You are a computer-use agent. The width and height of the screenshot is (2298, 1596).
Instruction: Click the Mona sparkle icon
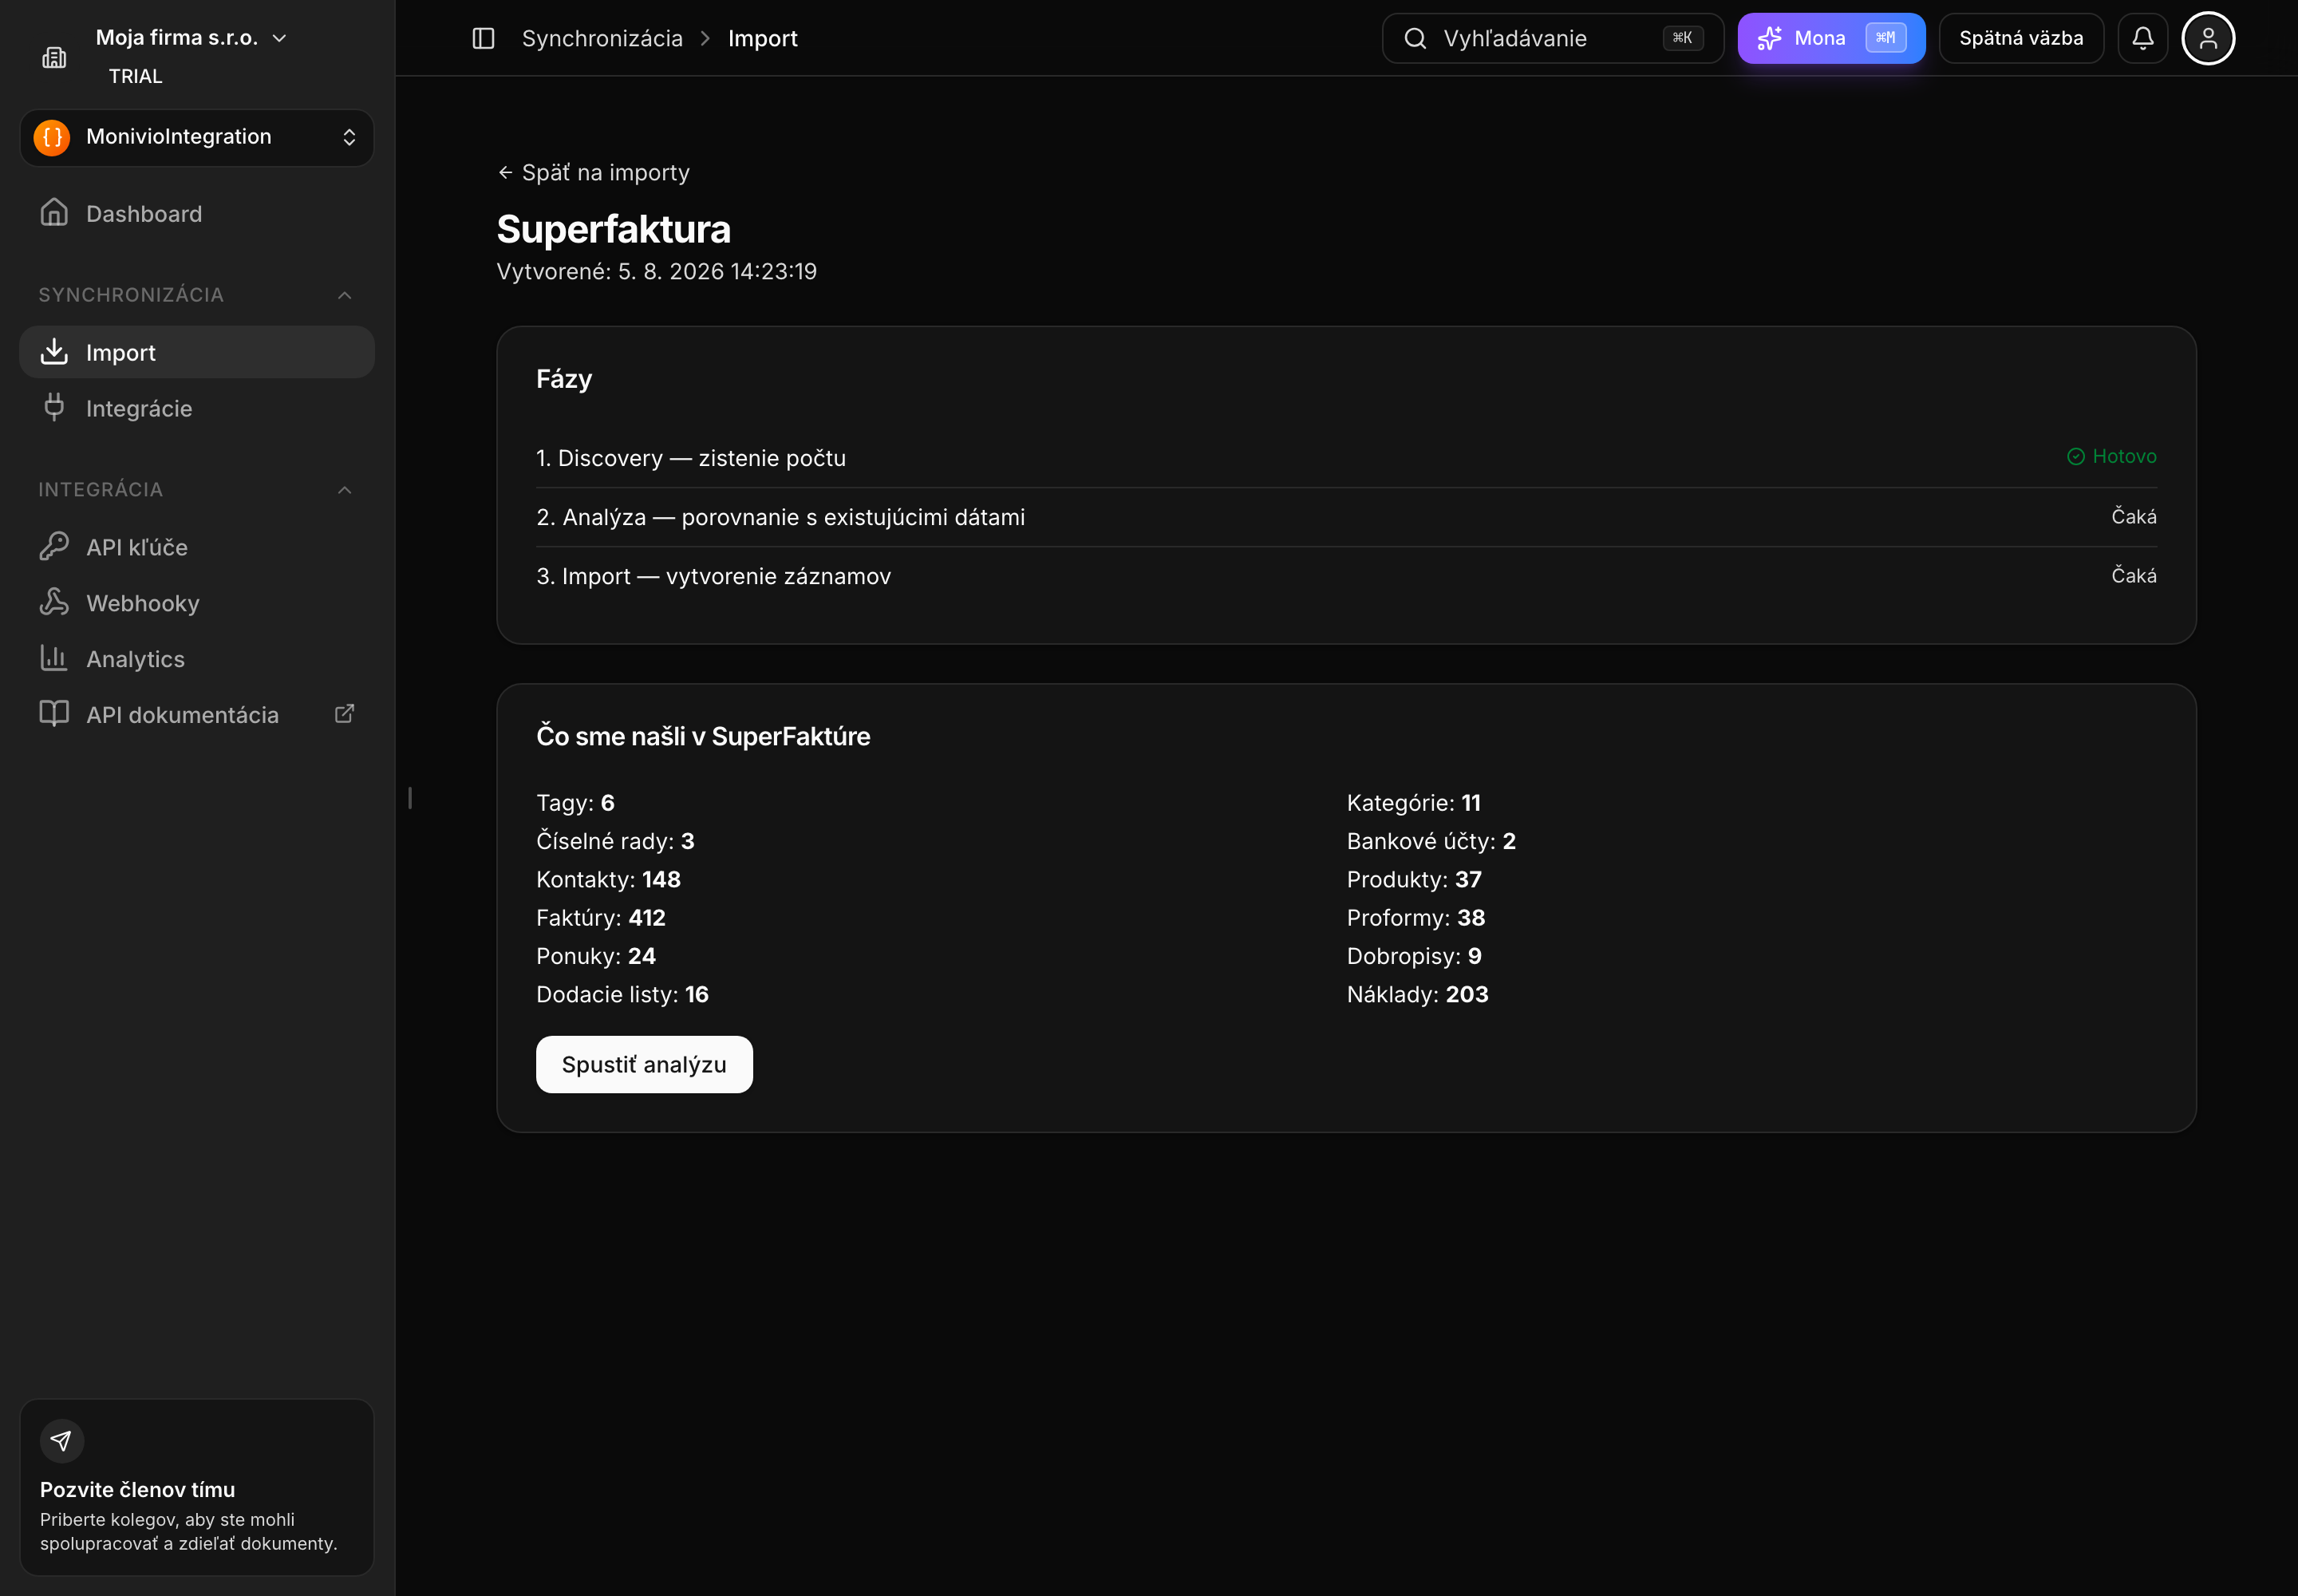(1769, 38)
